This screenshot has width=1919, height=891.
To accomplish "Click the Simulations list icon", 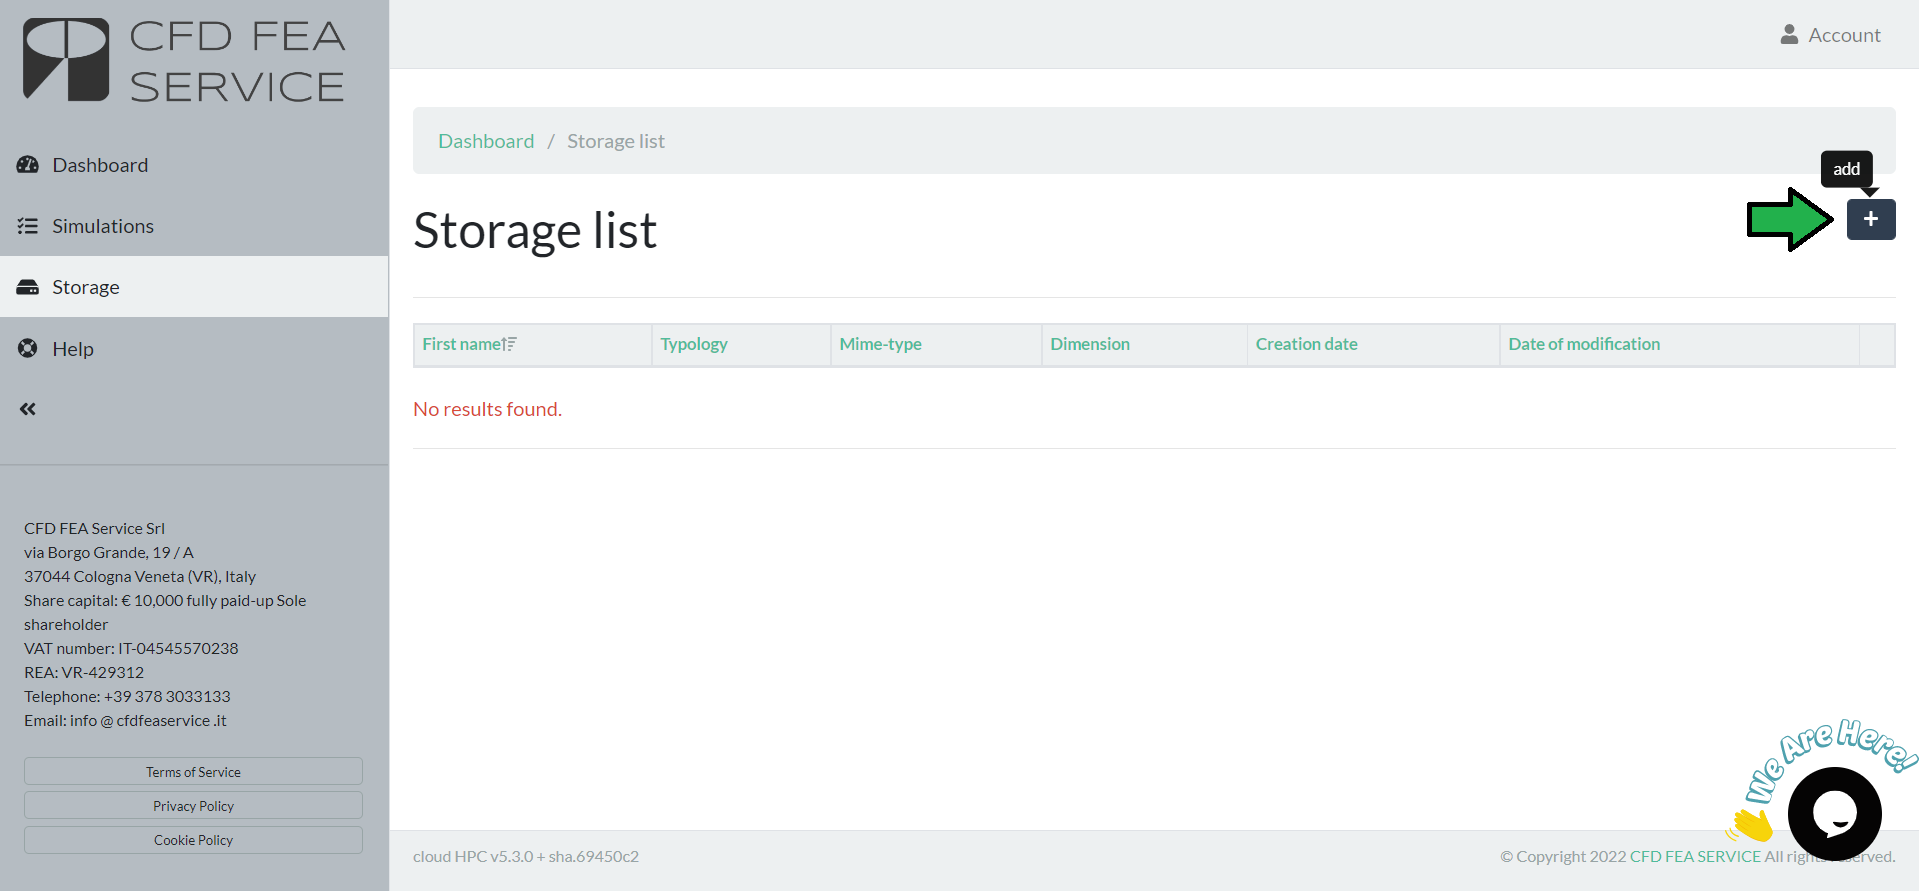I will (28, 226).
